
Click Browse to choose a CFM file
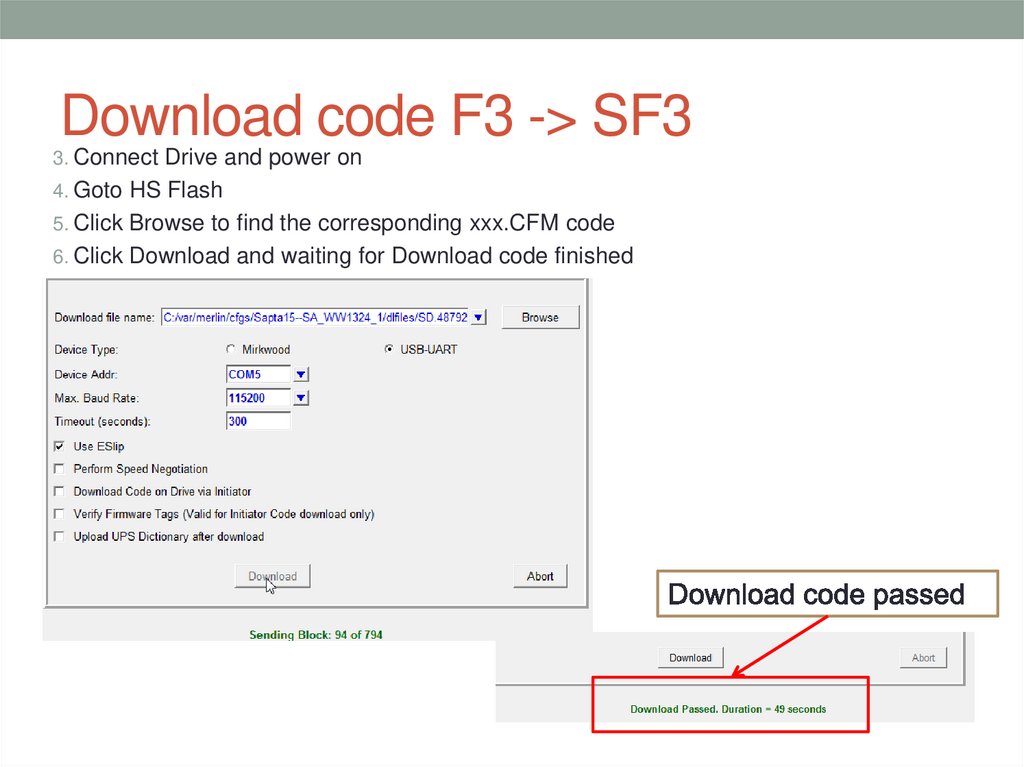539,316
